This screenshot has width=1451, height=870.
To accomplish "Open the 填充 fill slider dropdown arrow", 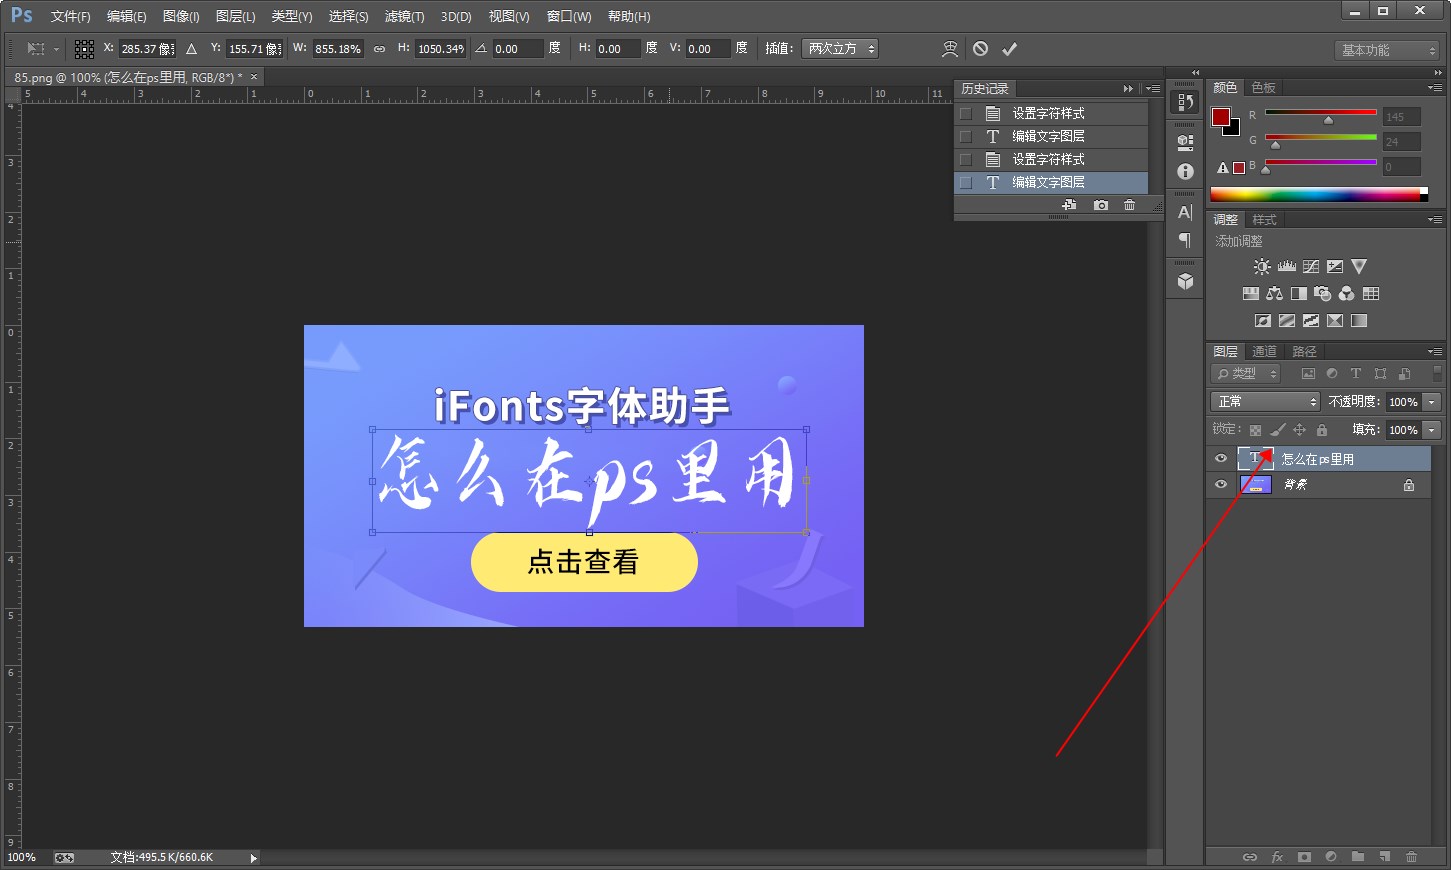I will 1432,430.
